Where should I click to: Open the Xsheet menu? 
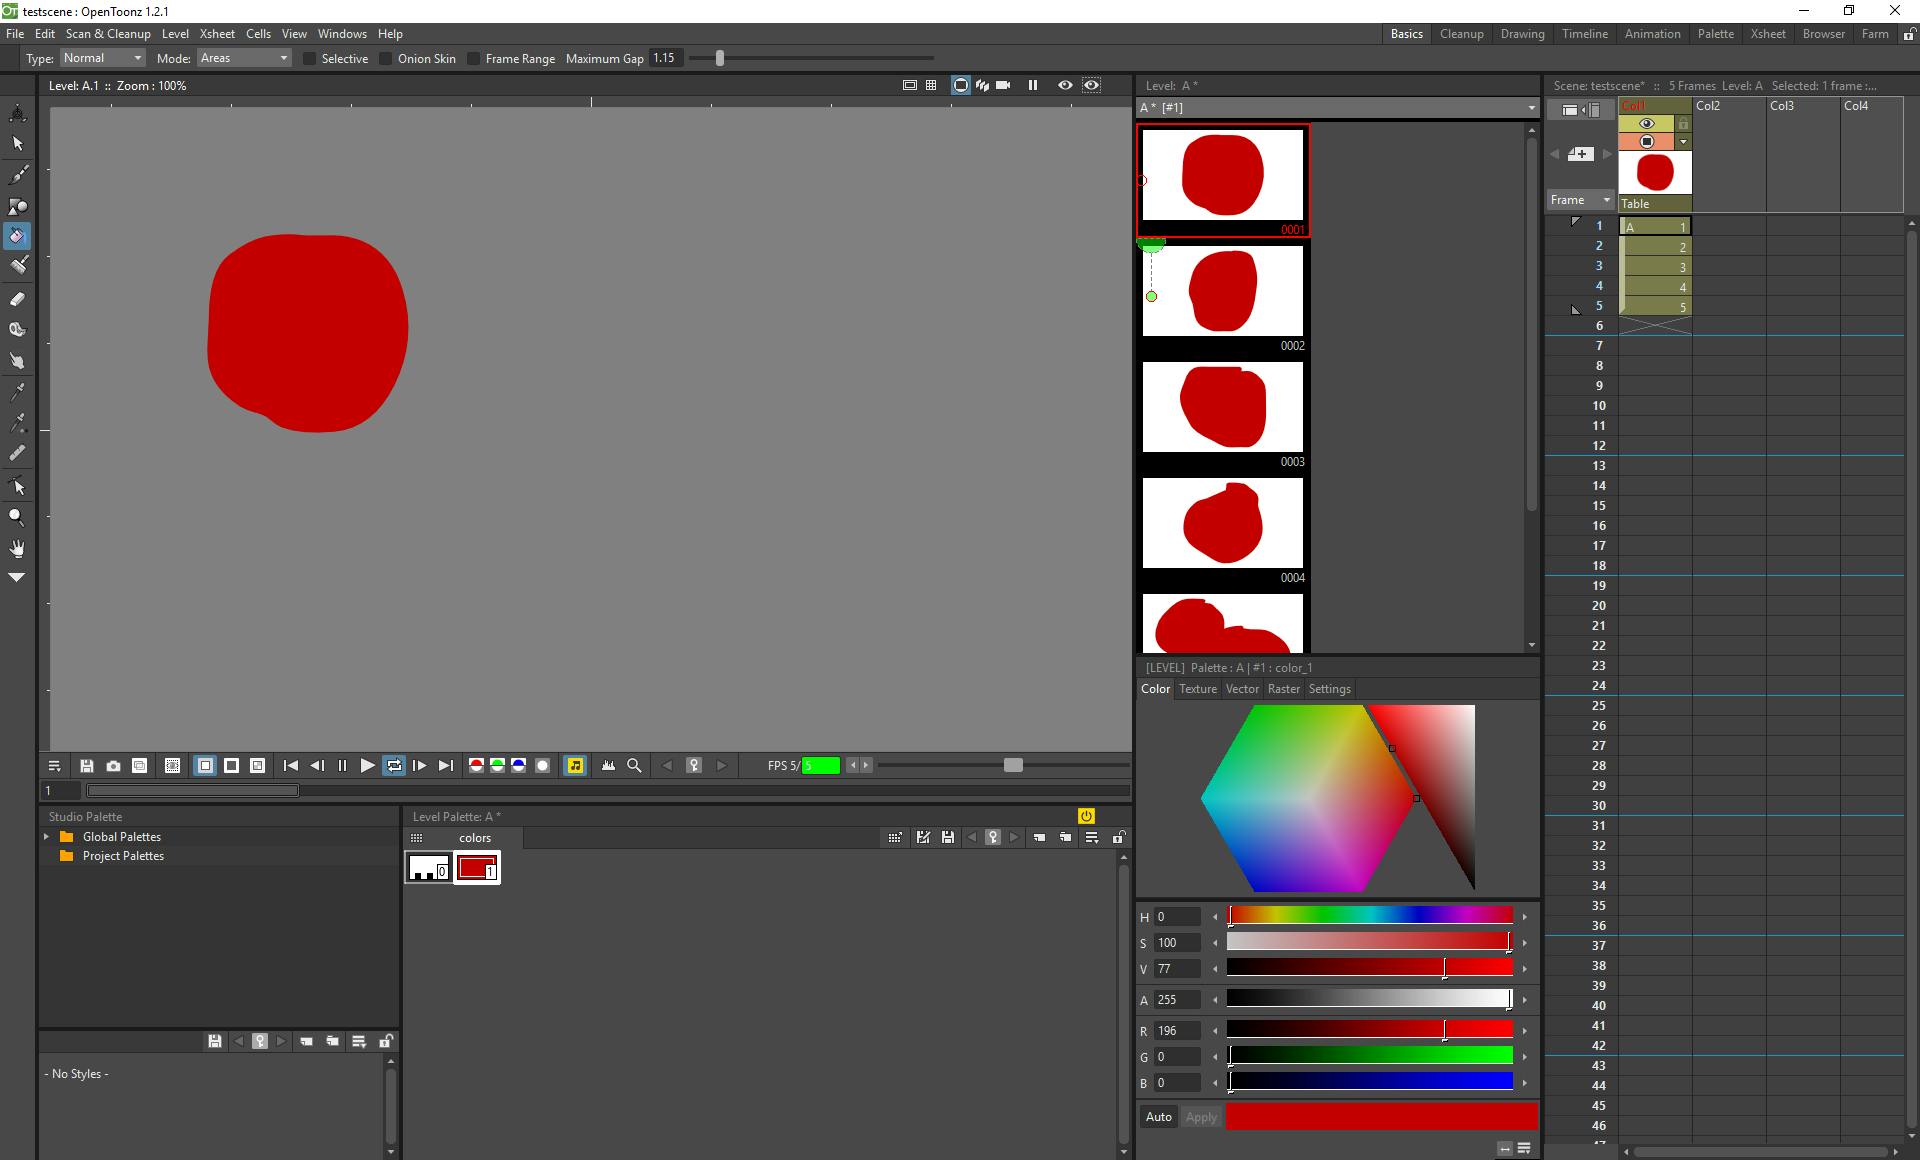click(216, 33)
